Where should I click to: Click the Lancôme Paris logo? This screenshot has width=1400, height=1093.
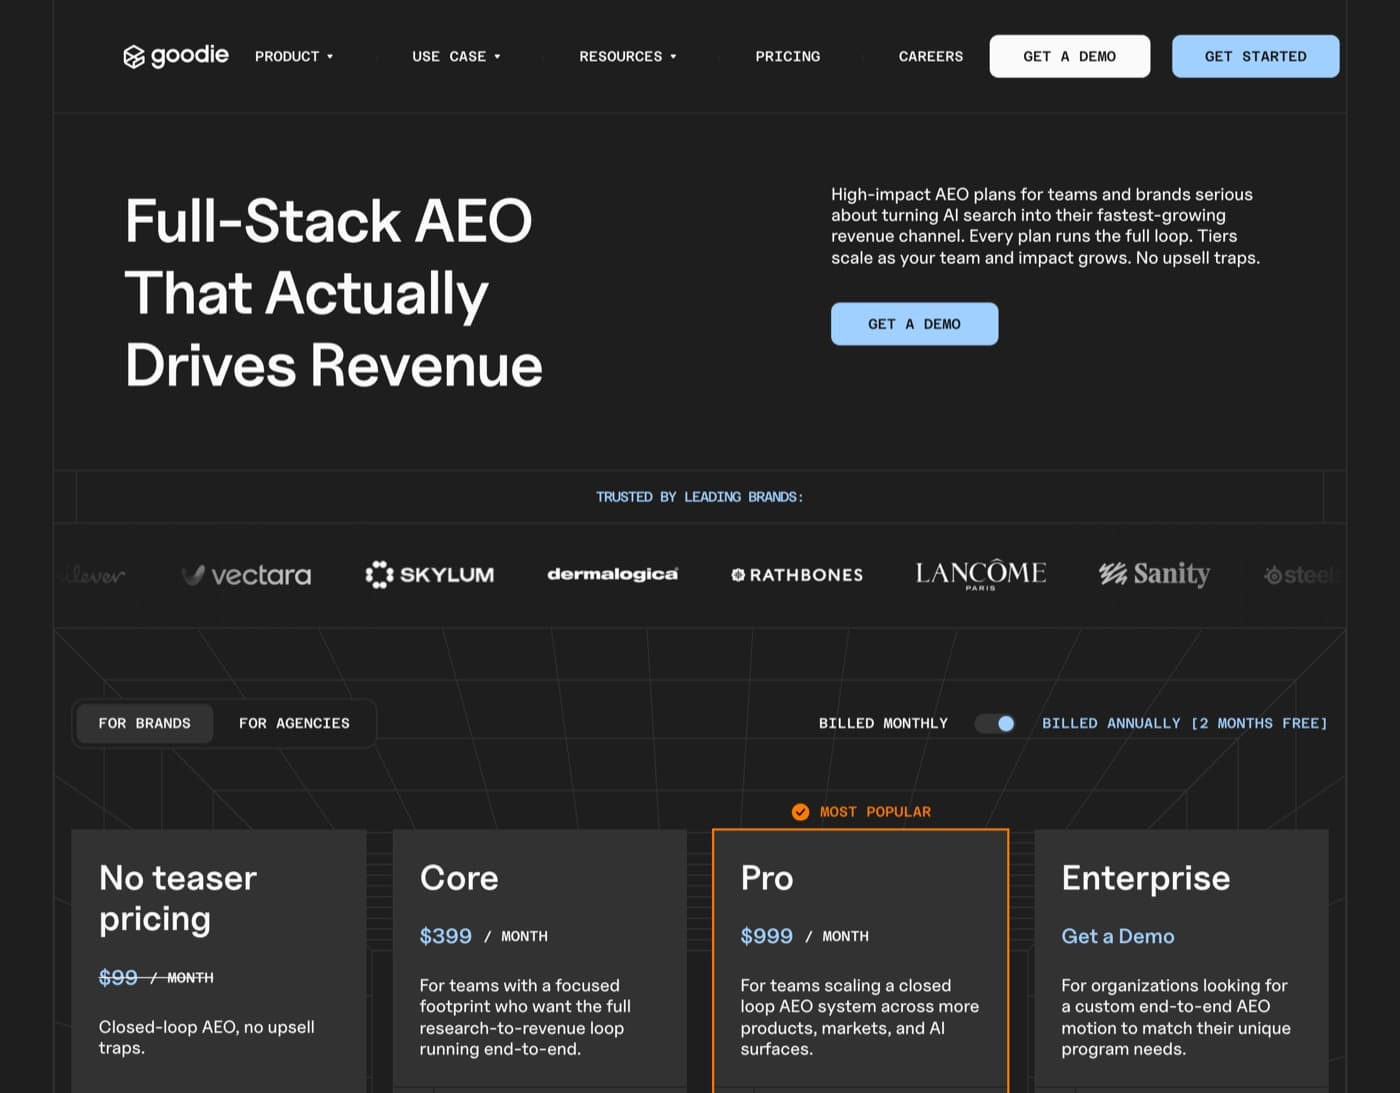point(981,575)
